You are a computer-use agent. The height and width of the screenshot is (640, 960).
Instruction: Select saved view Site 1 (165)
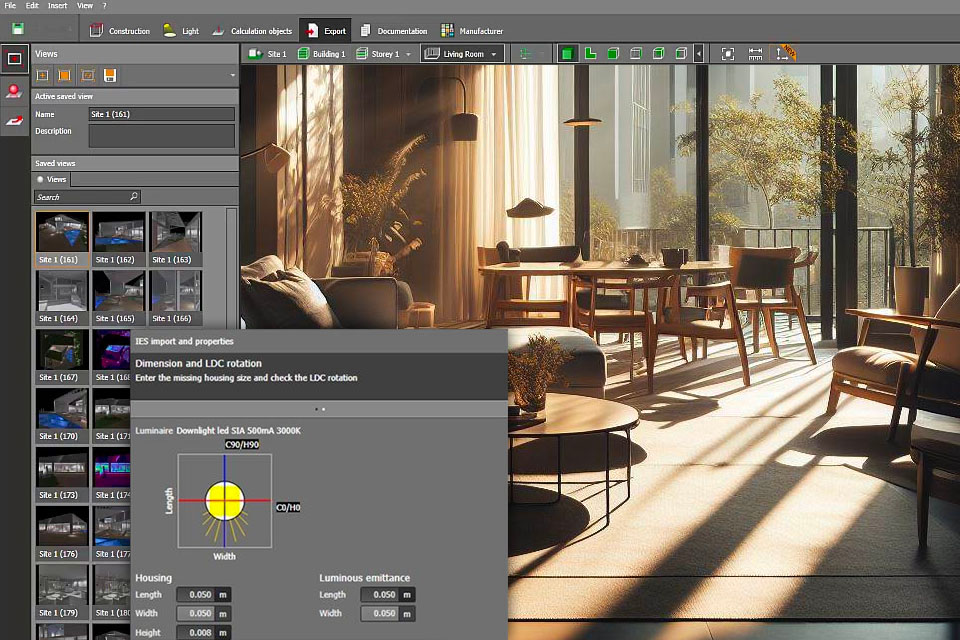click(x=119, y=298)
